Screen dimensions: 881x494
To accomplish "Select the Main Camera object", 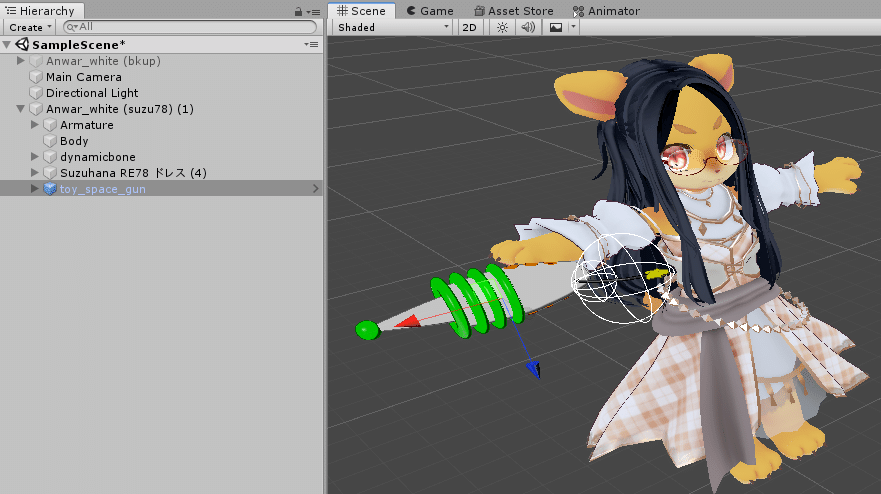I will [x=84, y=77].
